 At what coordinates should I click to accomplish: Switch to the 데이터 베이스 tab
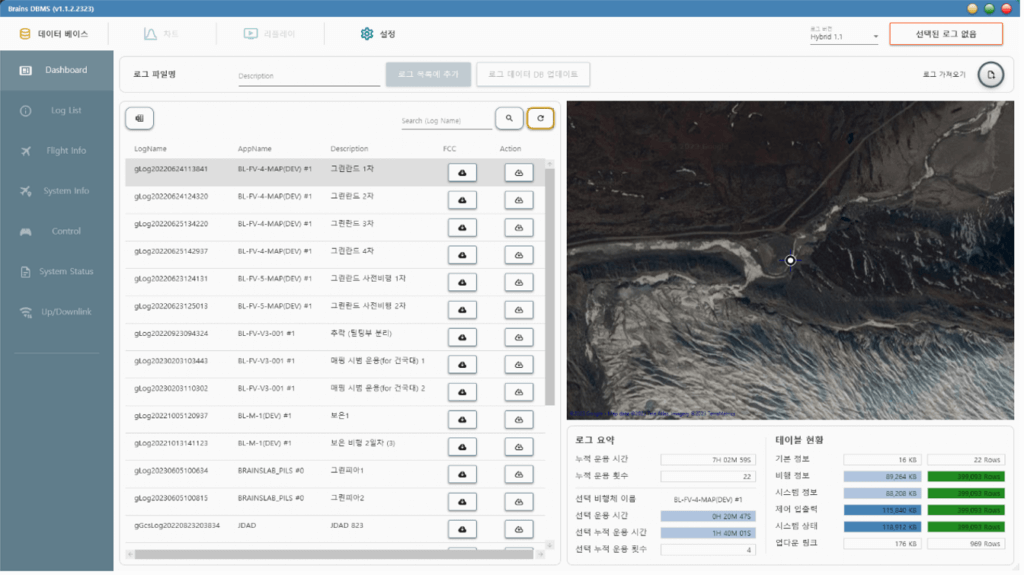point(54,34)
